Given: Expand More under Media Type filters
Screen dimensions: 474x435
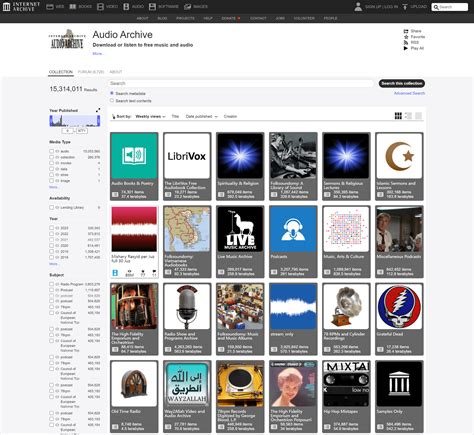Looking at the screenshot, I should click(53, 187).
